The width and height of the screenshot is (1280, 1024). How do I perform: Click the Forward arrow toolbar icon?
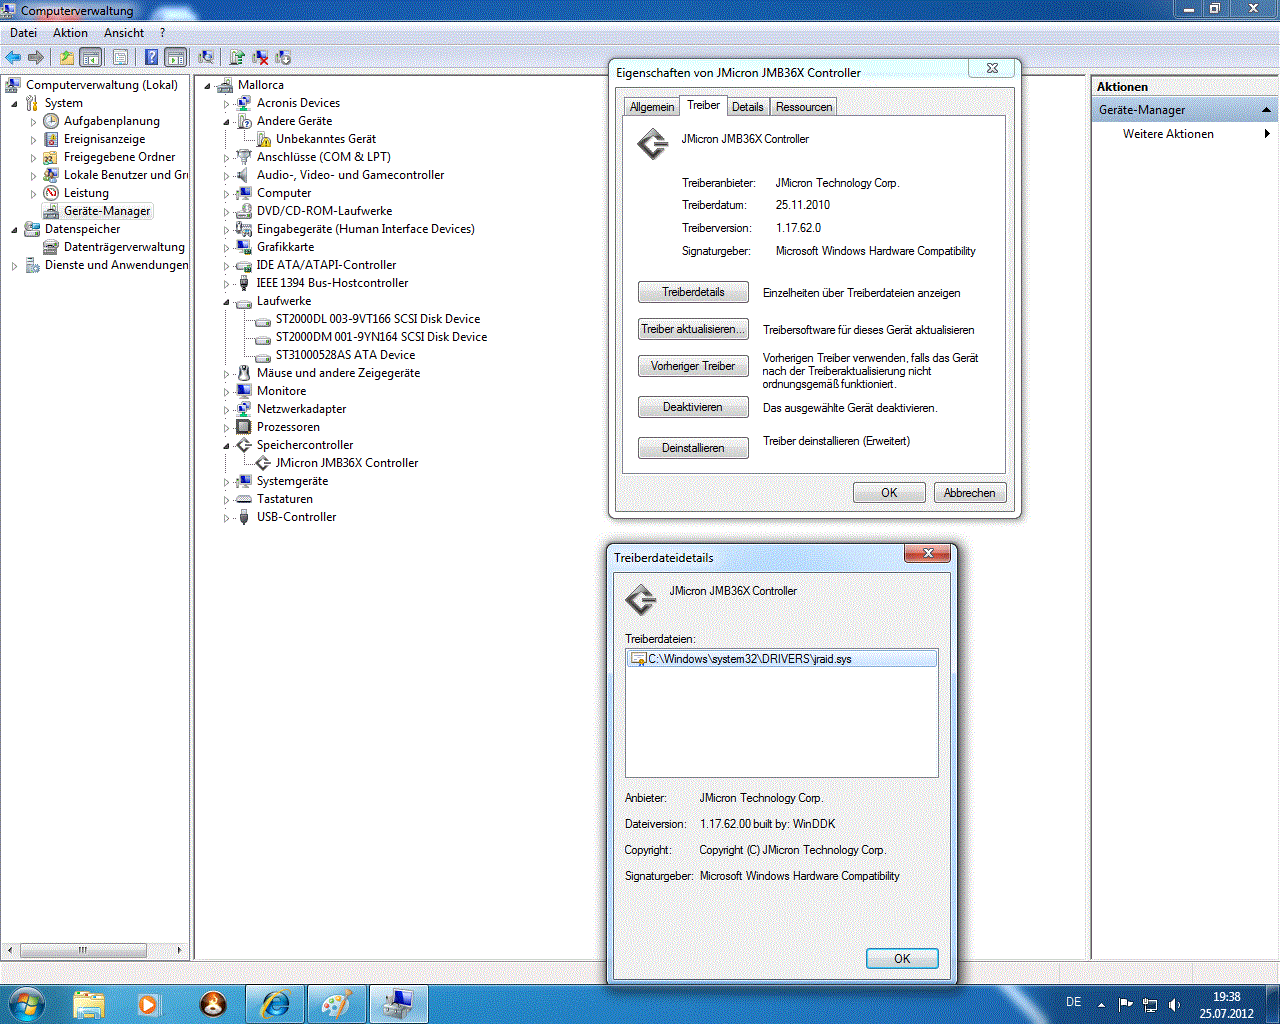36,58
